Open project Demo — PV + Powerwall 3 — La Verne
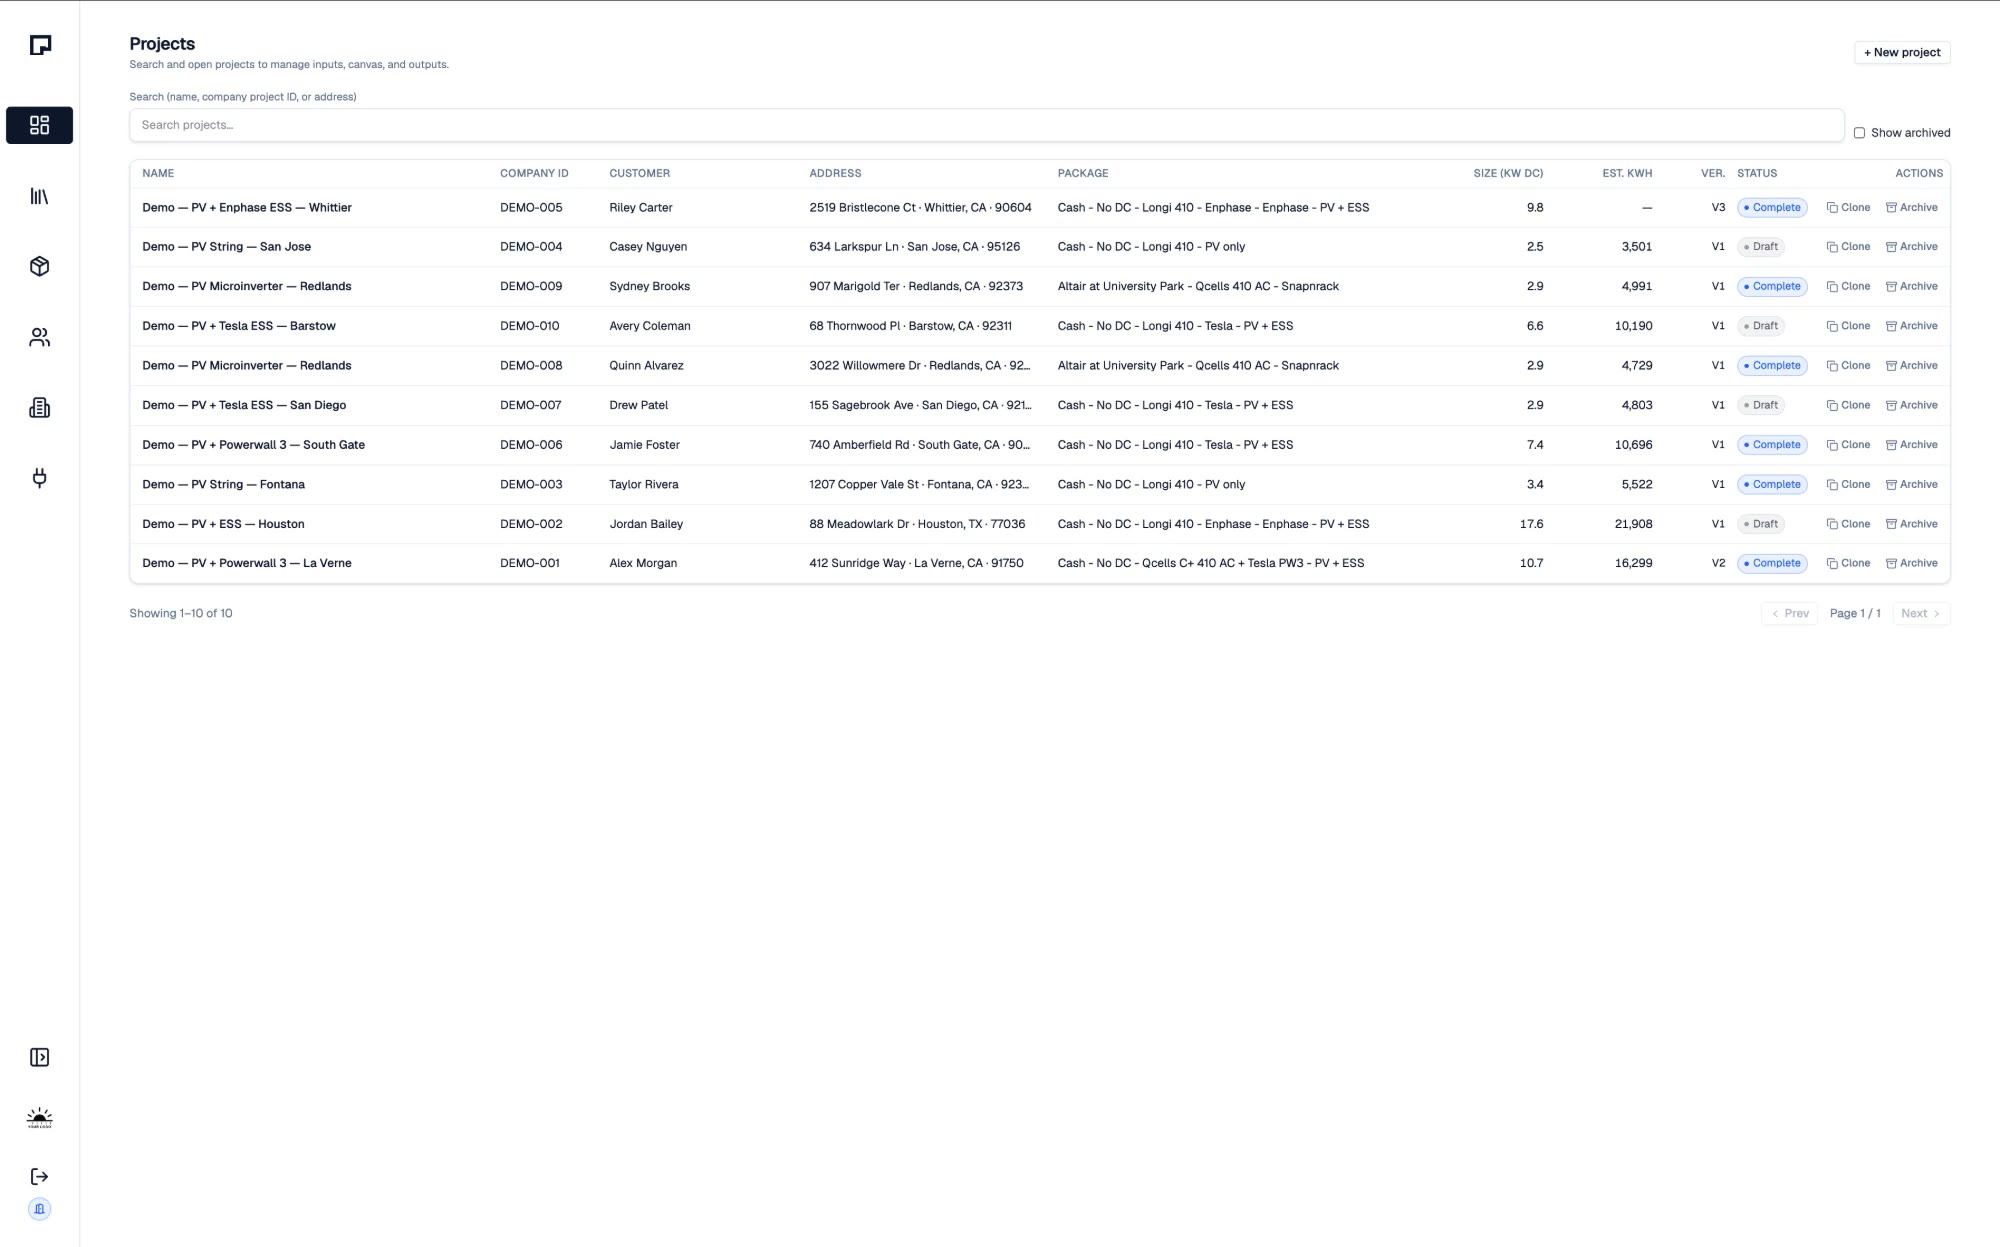The width and height of the screenshot is (2000, 1247). [x=247, y=563]
